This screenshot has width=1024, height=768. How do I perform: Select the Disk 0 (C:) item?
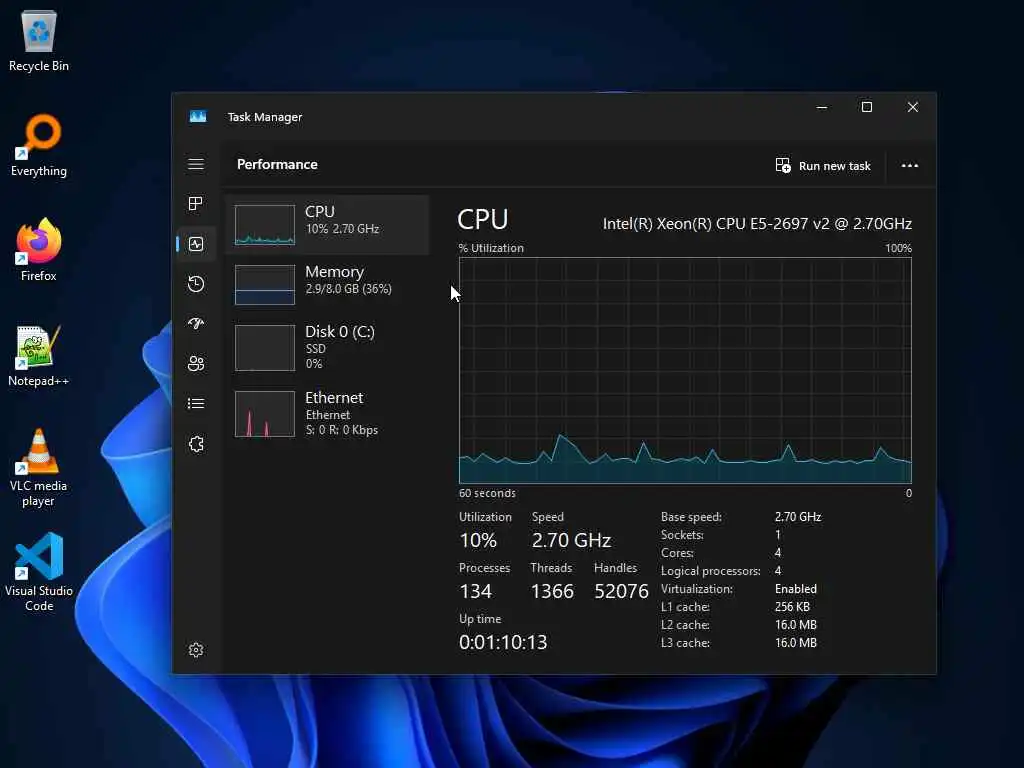point(327,347)
